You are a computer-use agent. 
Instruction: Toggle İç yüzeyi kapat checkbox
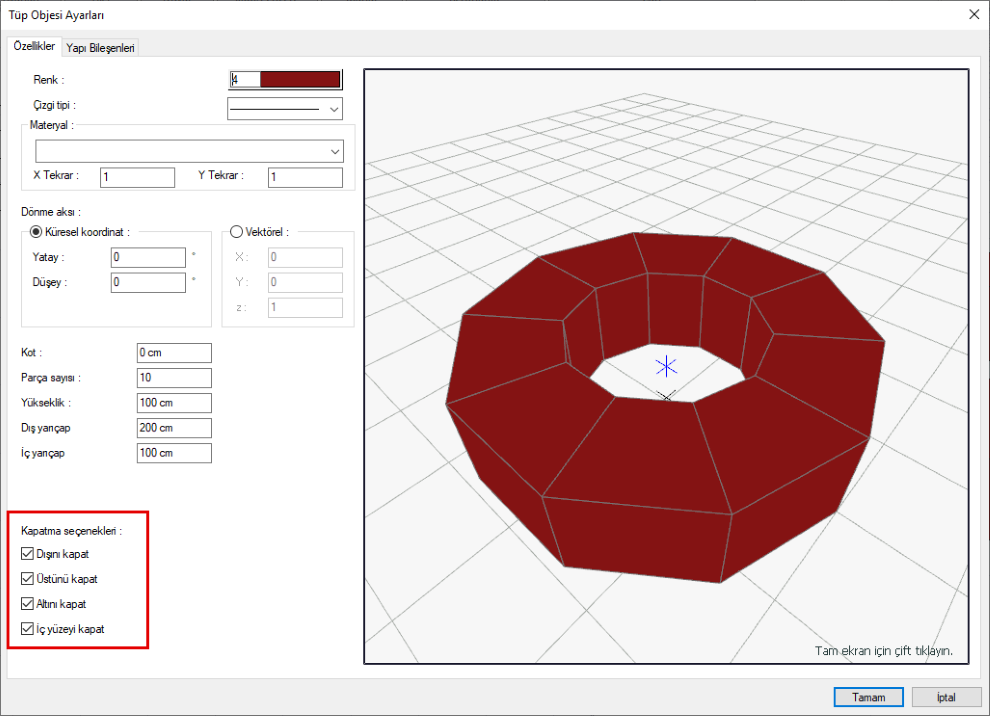tap(27, 629)
